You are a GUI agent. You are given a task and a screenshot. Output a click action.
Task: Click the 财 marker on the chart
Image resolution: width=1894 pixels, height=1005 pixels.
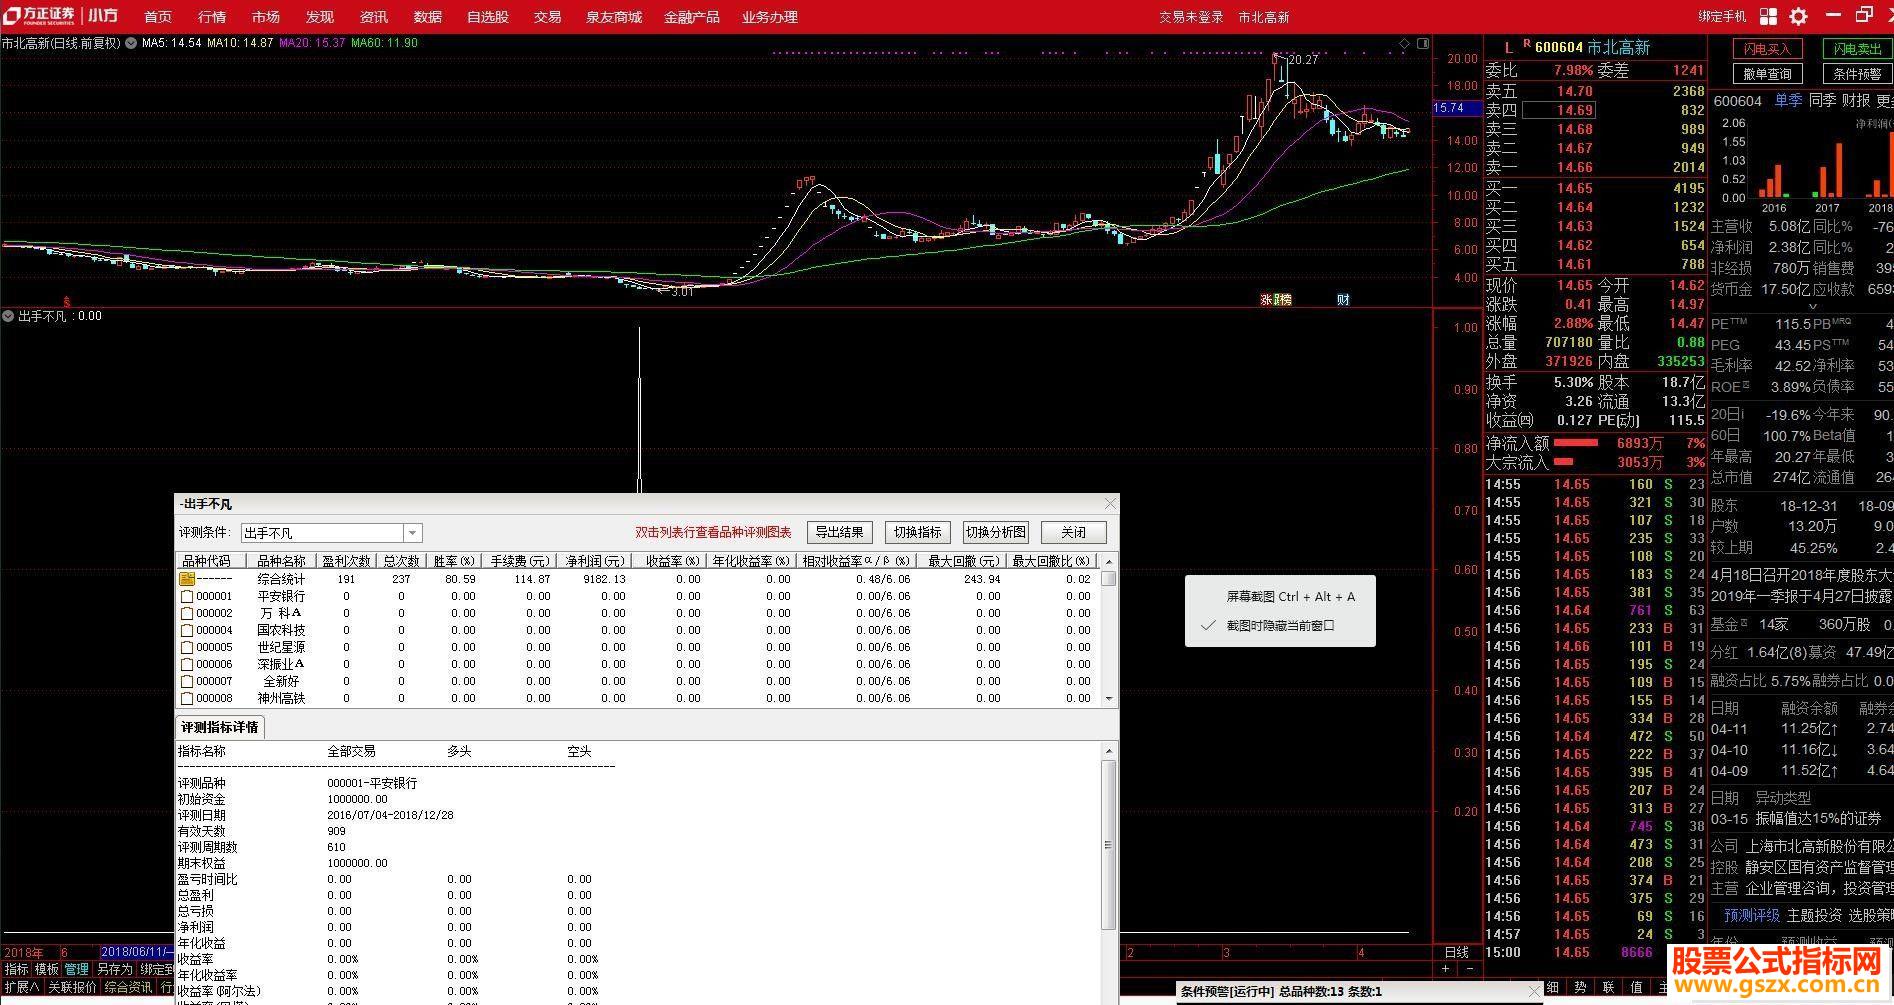1343,299
